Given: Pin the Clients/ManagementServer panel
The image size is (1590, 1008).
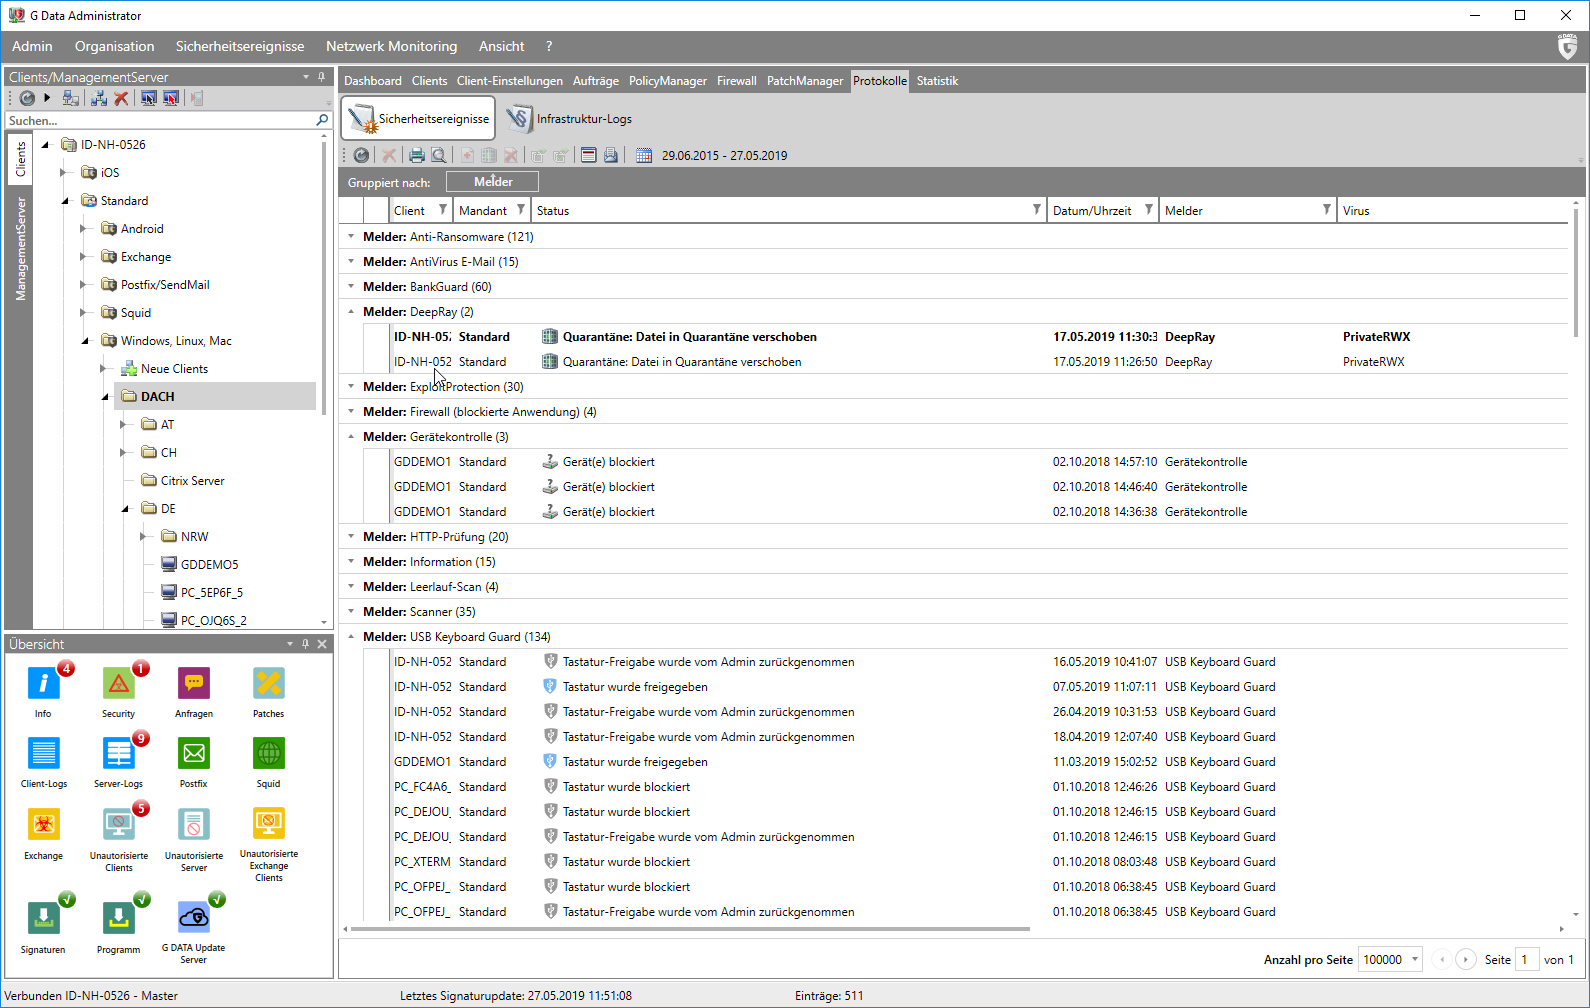Looking at the screenshot, I should click(x=321, y=77).
